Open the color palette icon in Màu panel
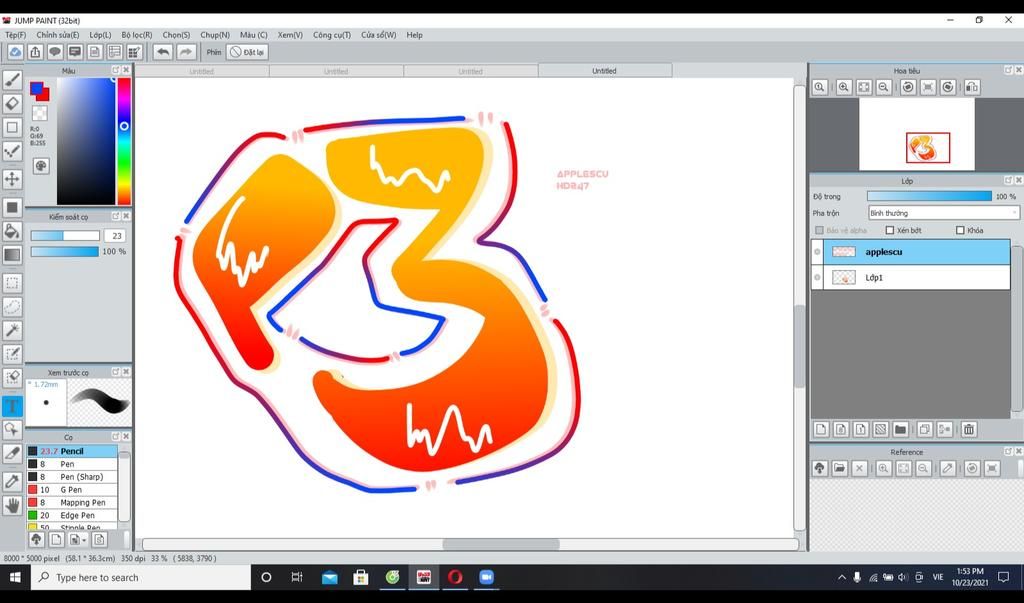1024x603 pixels. point(40,165)
